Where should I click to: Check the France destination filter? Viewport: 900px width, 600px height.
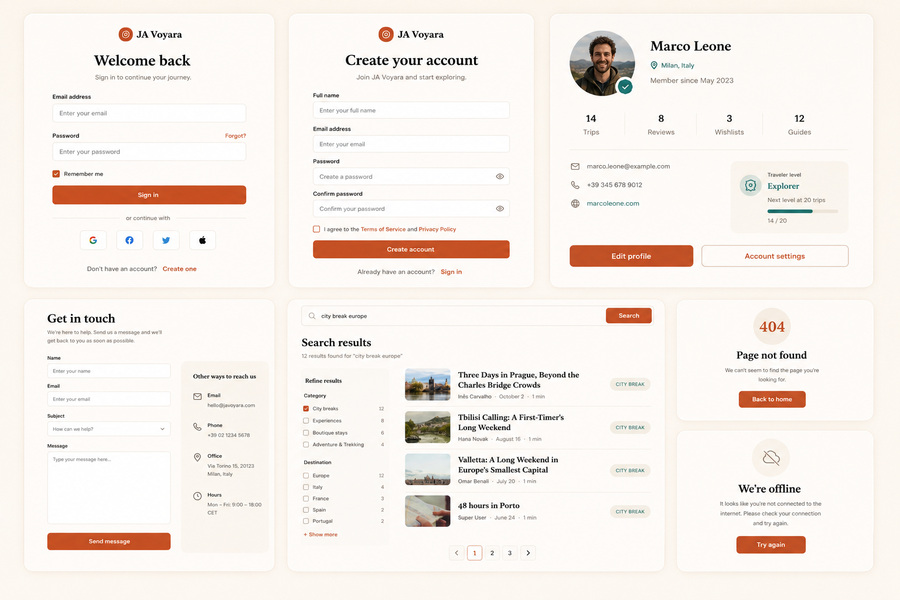pyautogui.click(x=306, y=498)
